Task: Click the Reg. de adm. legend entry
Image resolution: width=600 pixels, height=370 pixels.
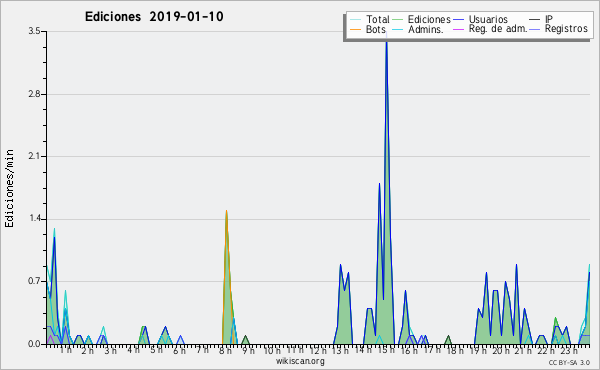Action: pos(498,29)
